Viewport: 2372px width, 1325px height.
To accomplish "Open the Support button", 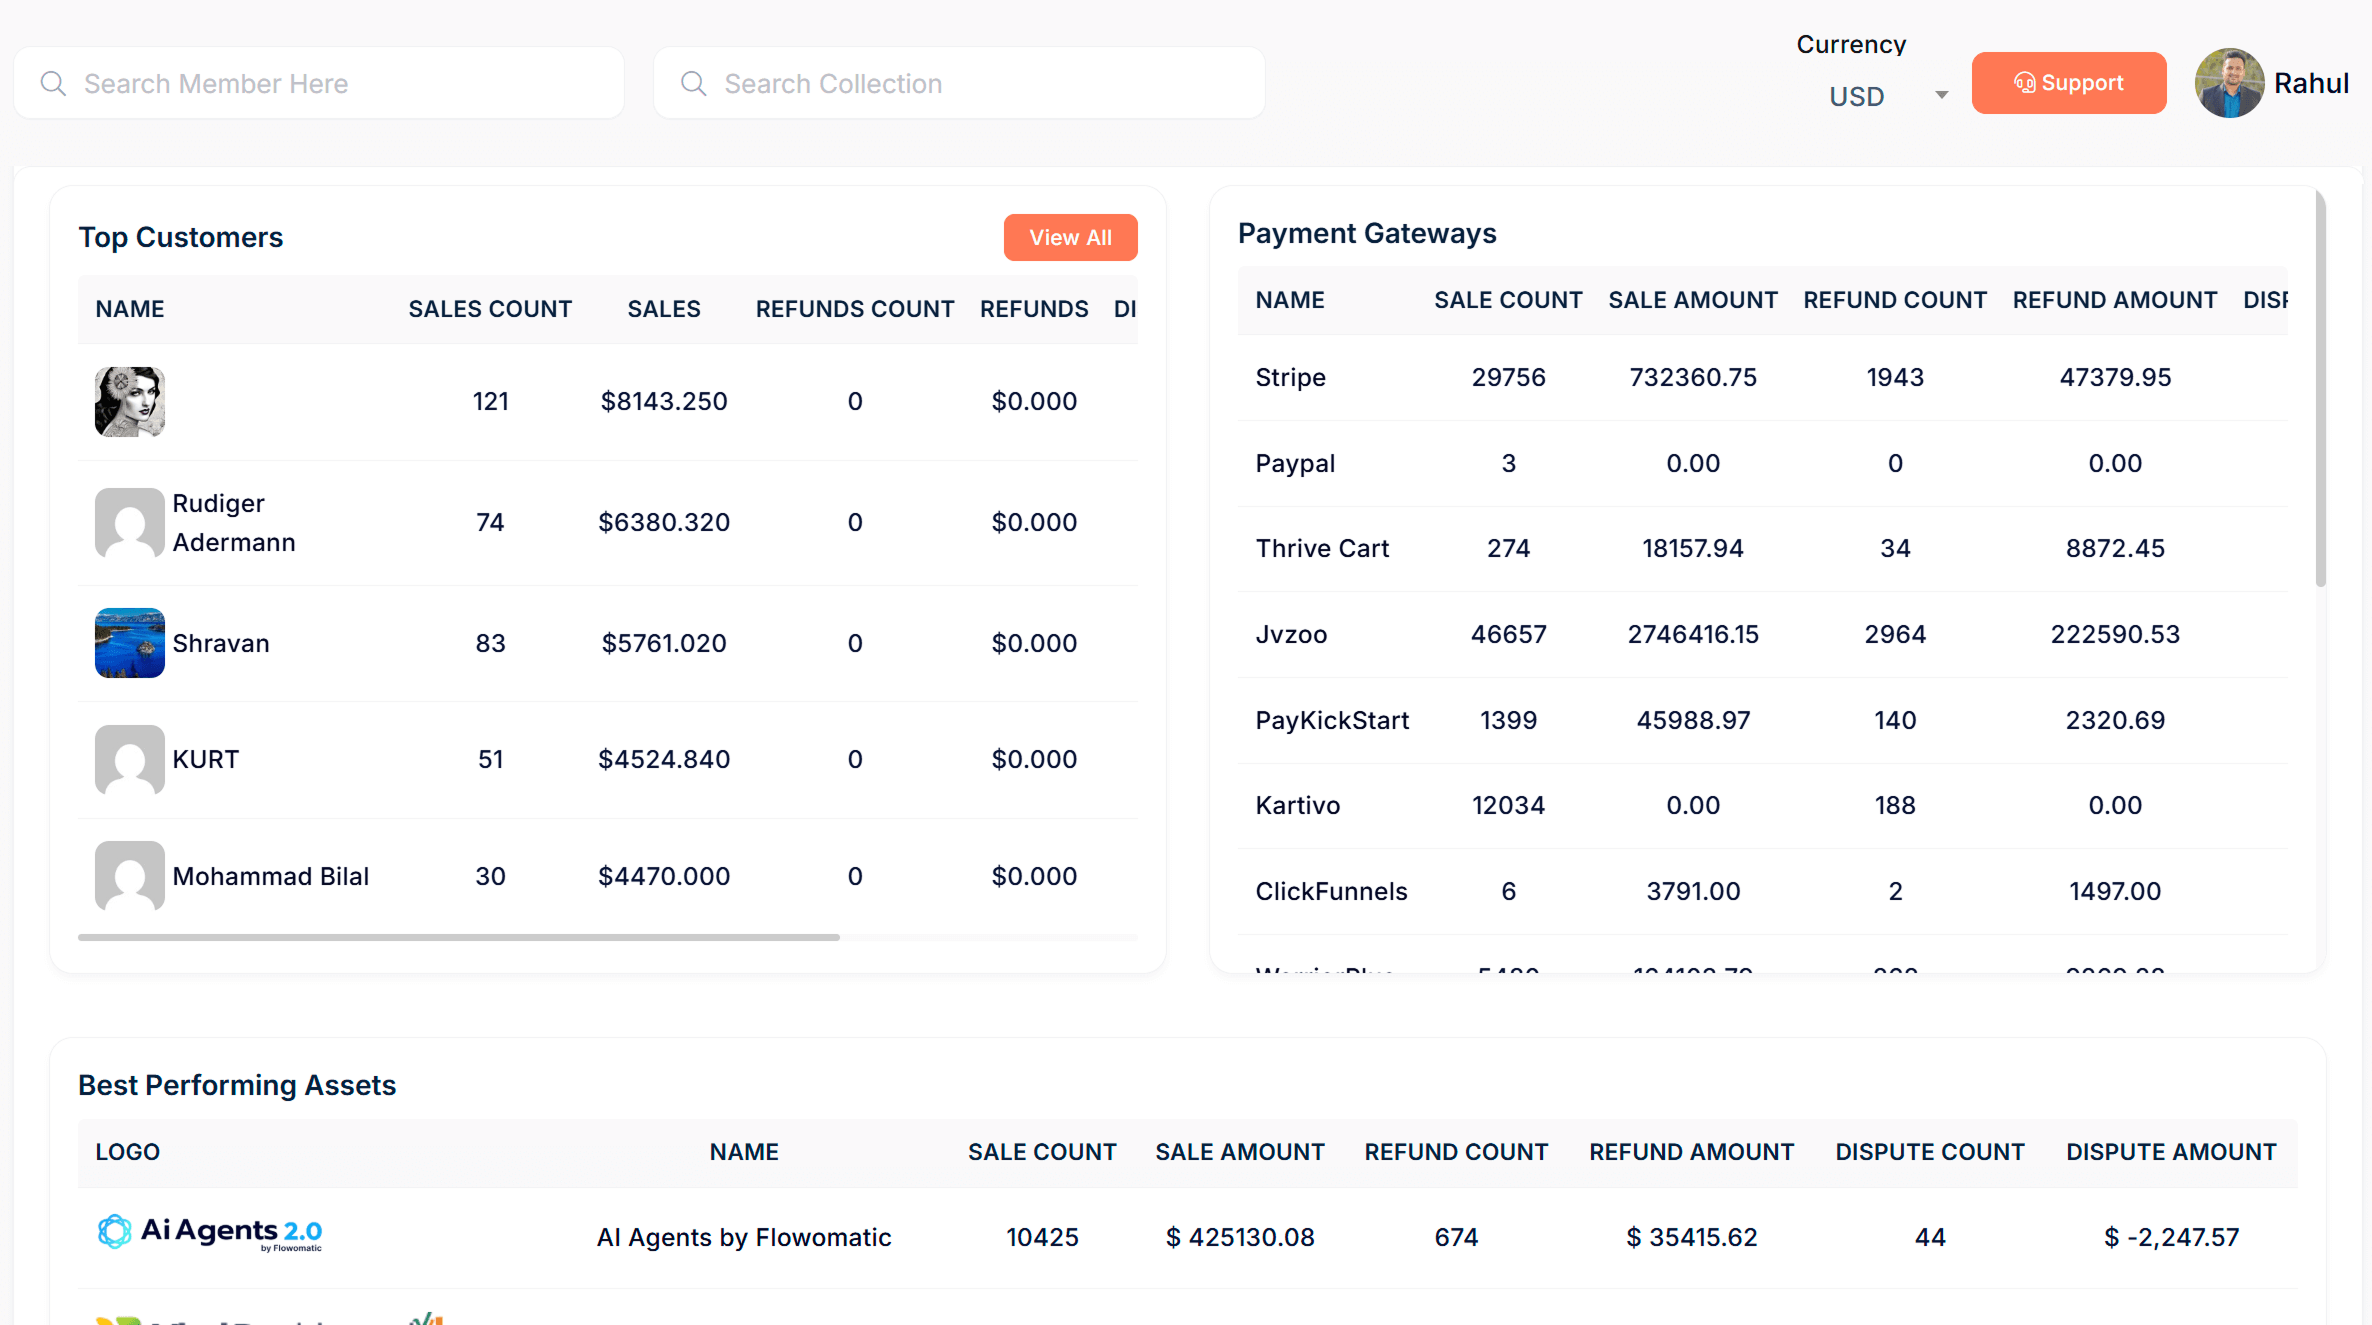I will click(2069, 83).
